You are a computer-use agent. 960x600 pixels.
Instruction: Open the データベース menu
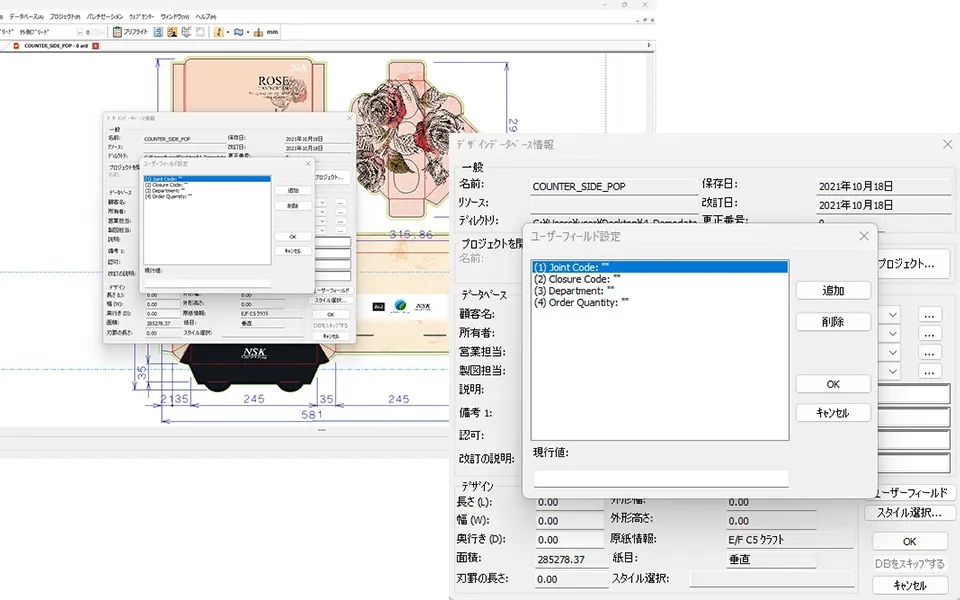27,17
